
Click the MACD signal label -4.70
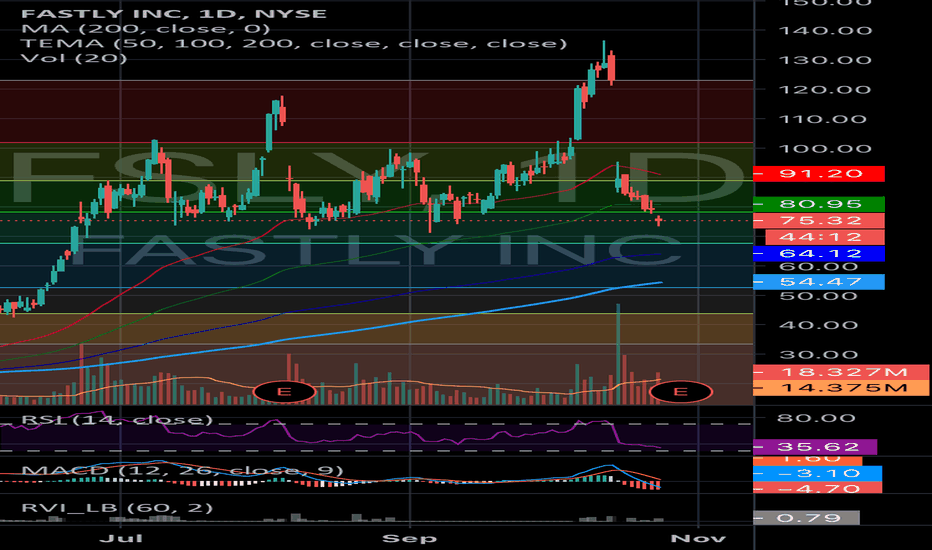[817, 488]
